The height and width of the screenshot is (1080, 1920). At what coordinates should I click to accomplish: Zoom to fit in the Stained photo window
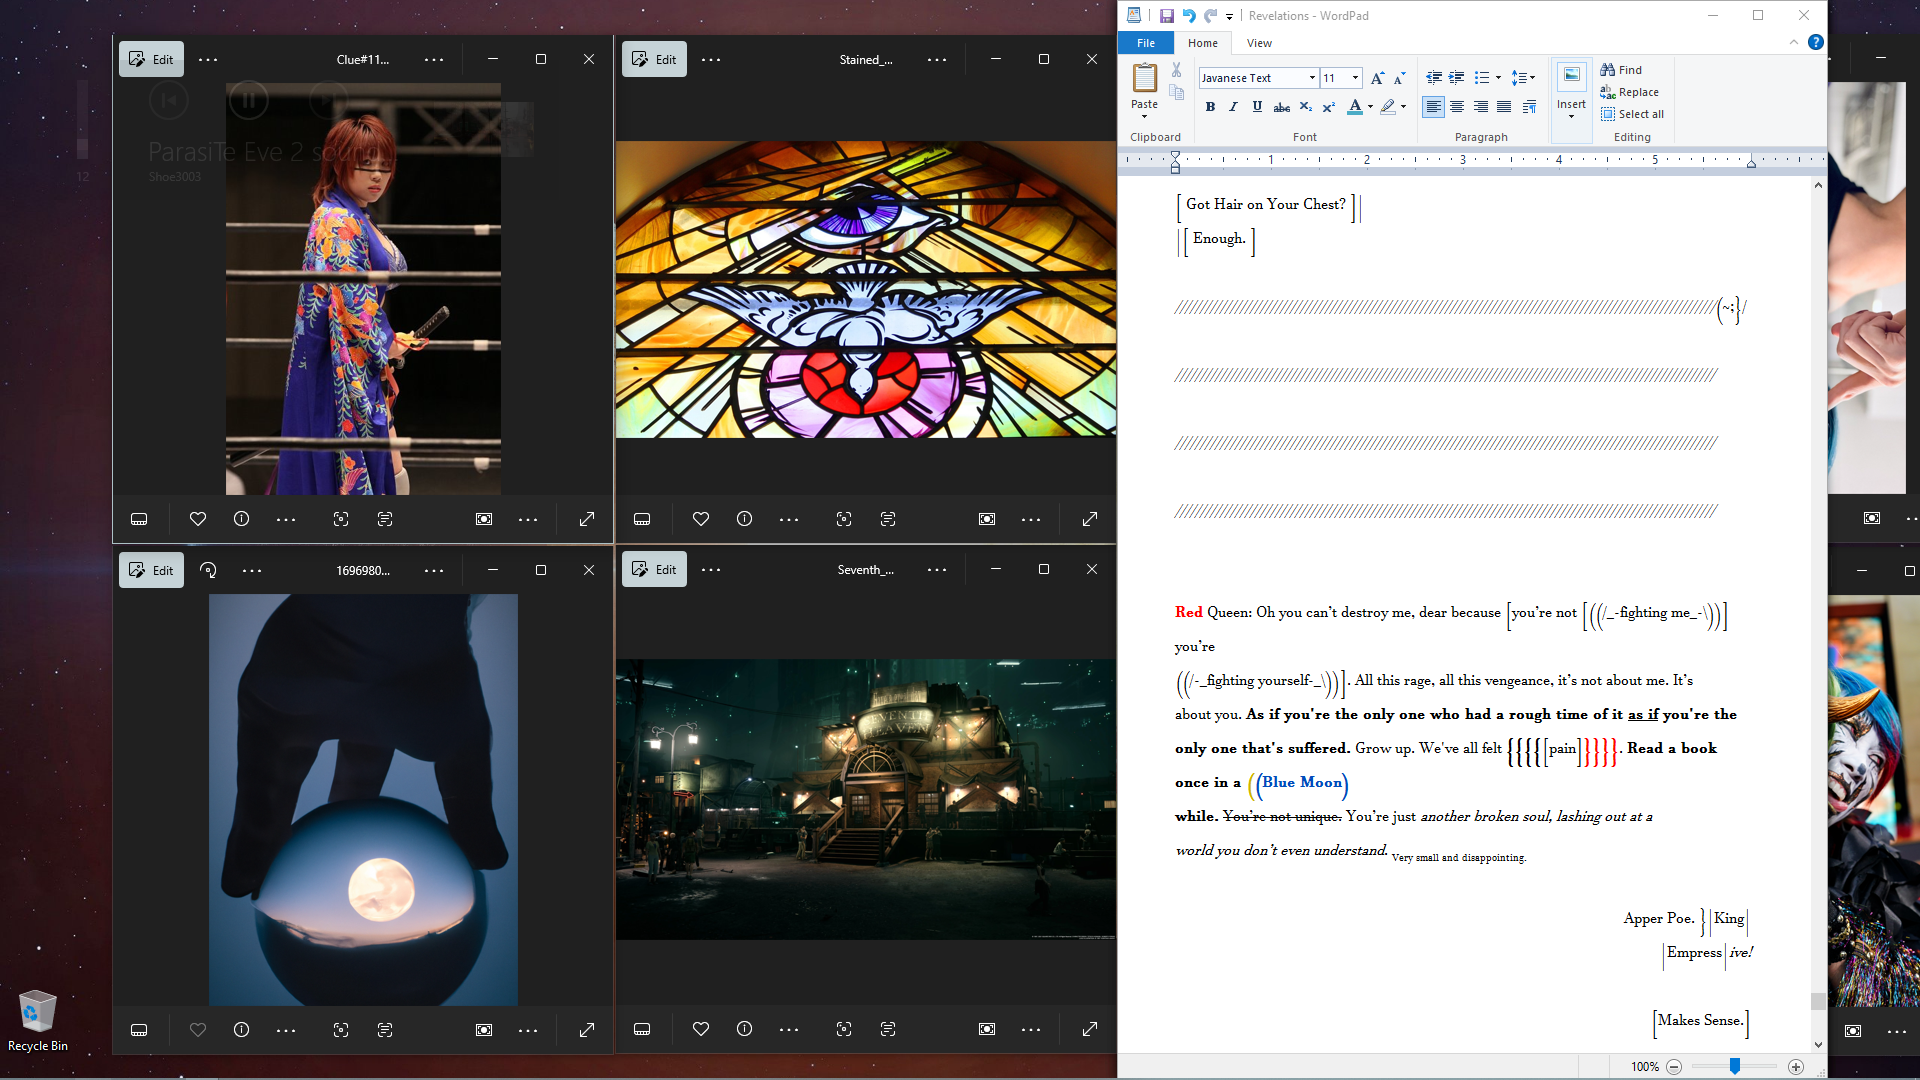[x=987, y=519]
